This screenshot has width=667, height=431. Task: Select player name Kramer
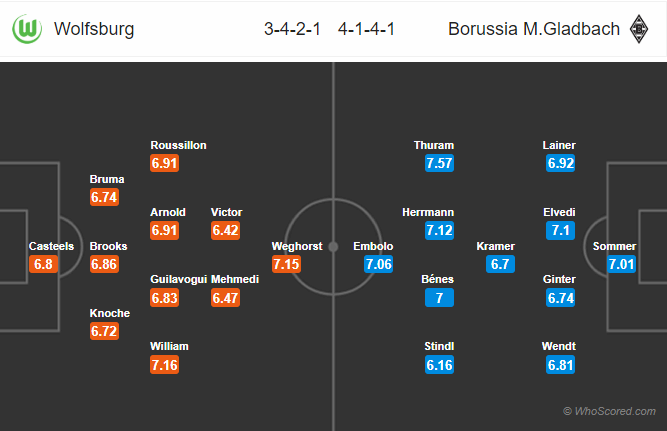[x=496, y=246]
